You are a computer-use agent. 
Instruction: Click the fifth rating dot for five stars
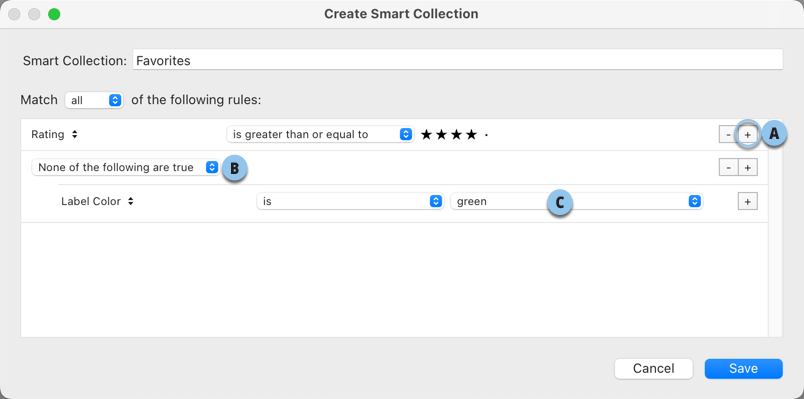point(486,135)
